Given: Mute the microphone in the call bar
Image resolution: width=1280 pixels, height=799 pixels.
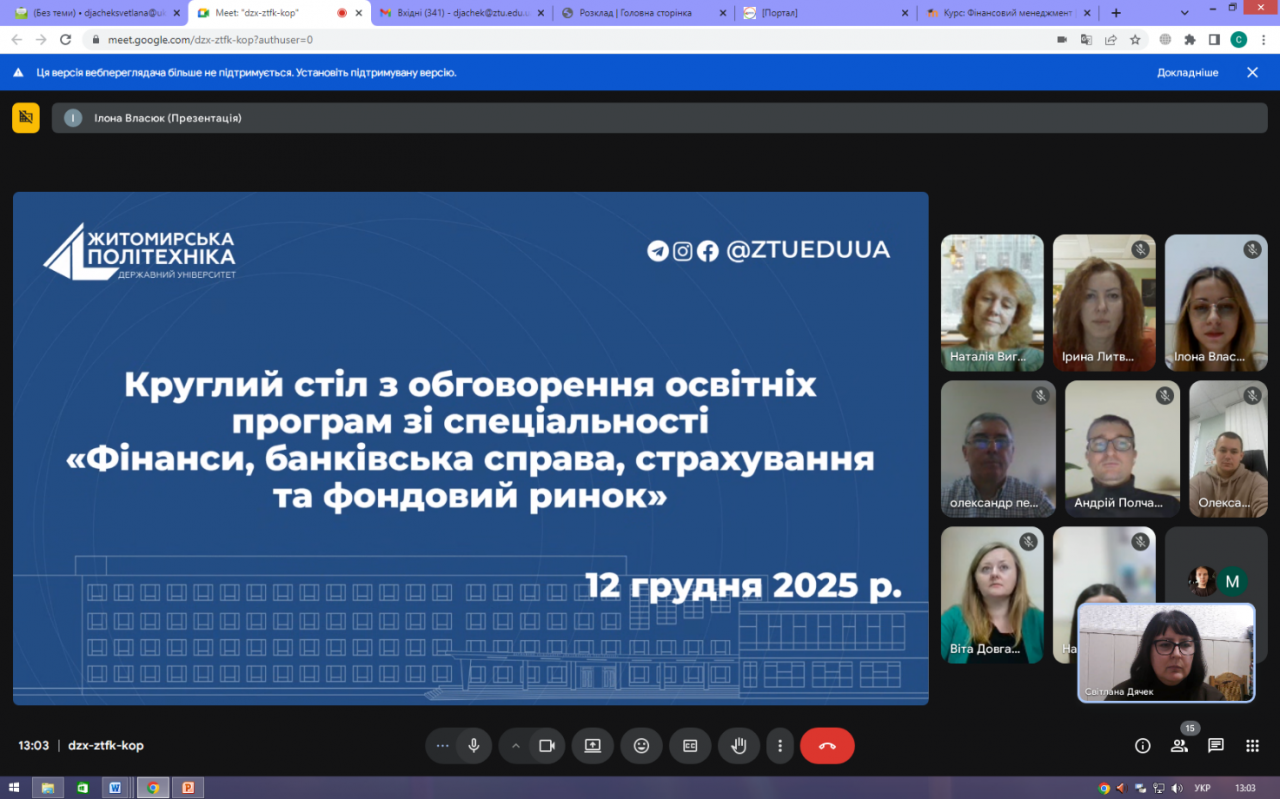Looking at the screenshot, I should tap(474, 746).
